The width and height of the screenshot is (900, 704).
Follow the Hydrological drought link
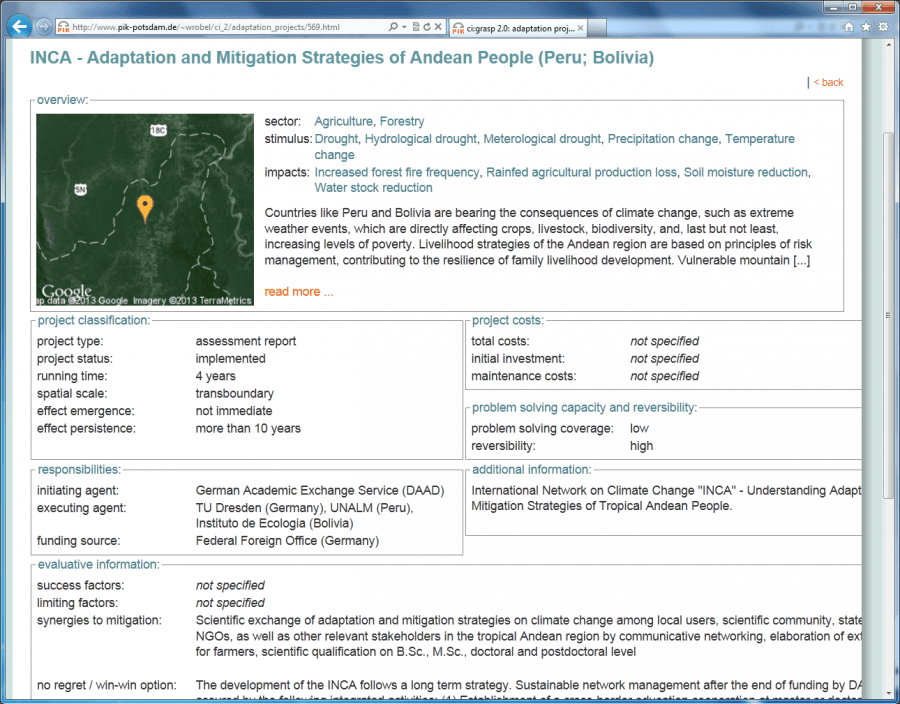coord(421,139)
